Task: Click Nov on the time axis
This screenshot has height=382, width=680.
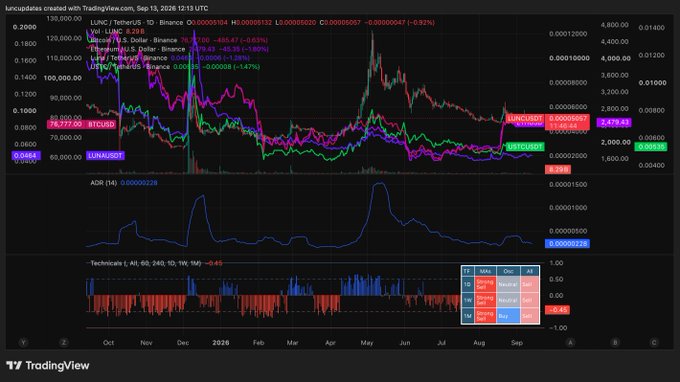Action: 146,343
